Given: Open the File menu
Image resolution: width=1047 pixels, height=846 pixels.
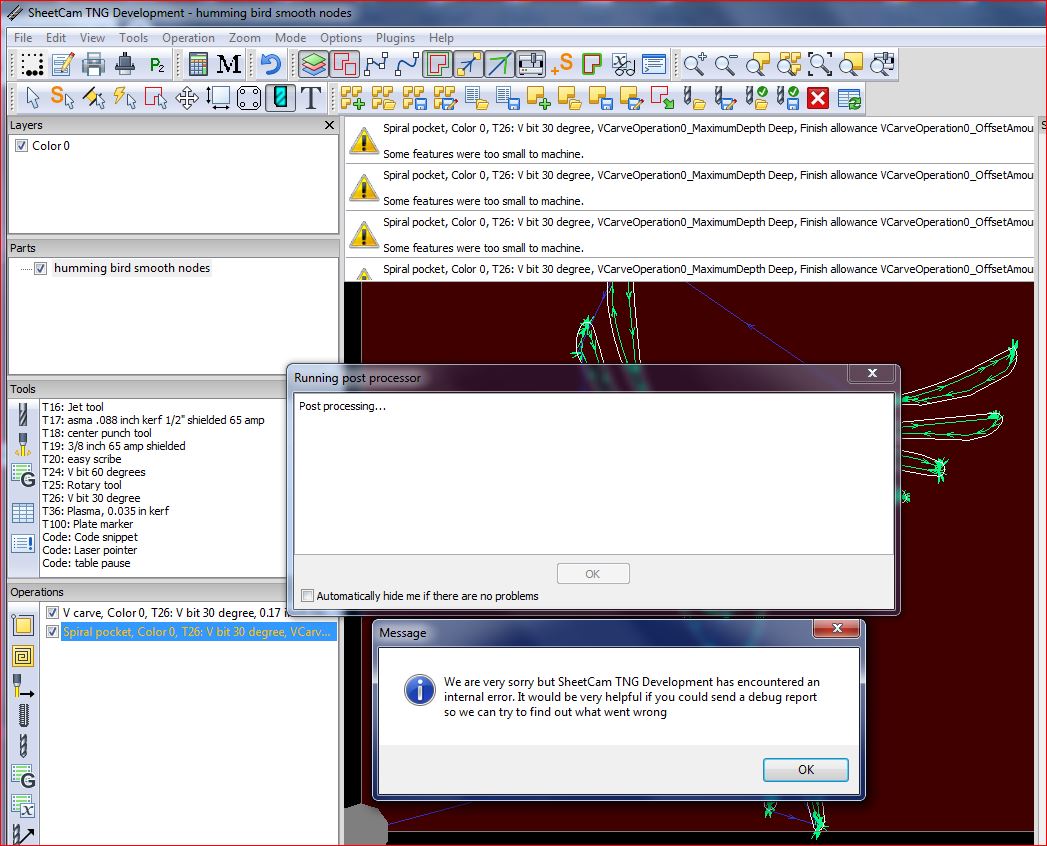Looking at the screenshot, I should (23, 38).
